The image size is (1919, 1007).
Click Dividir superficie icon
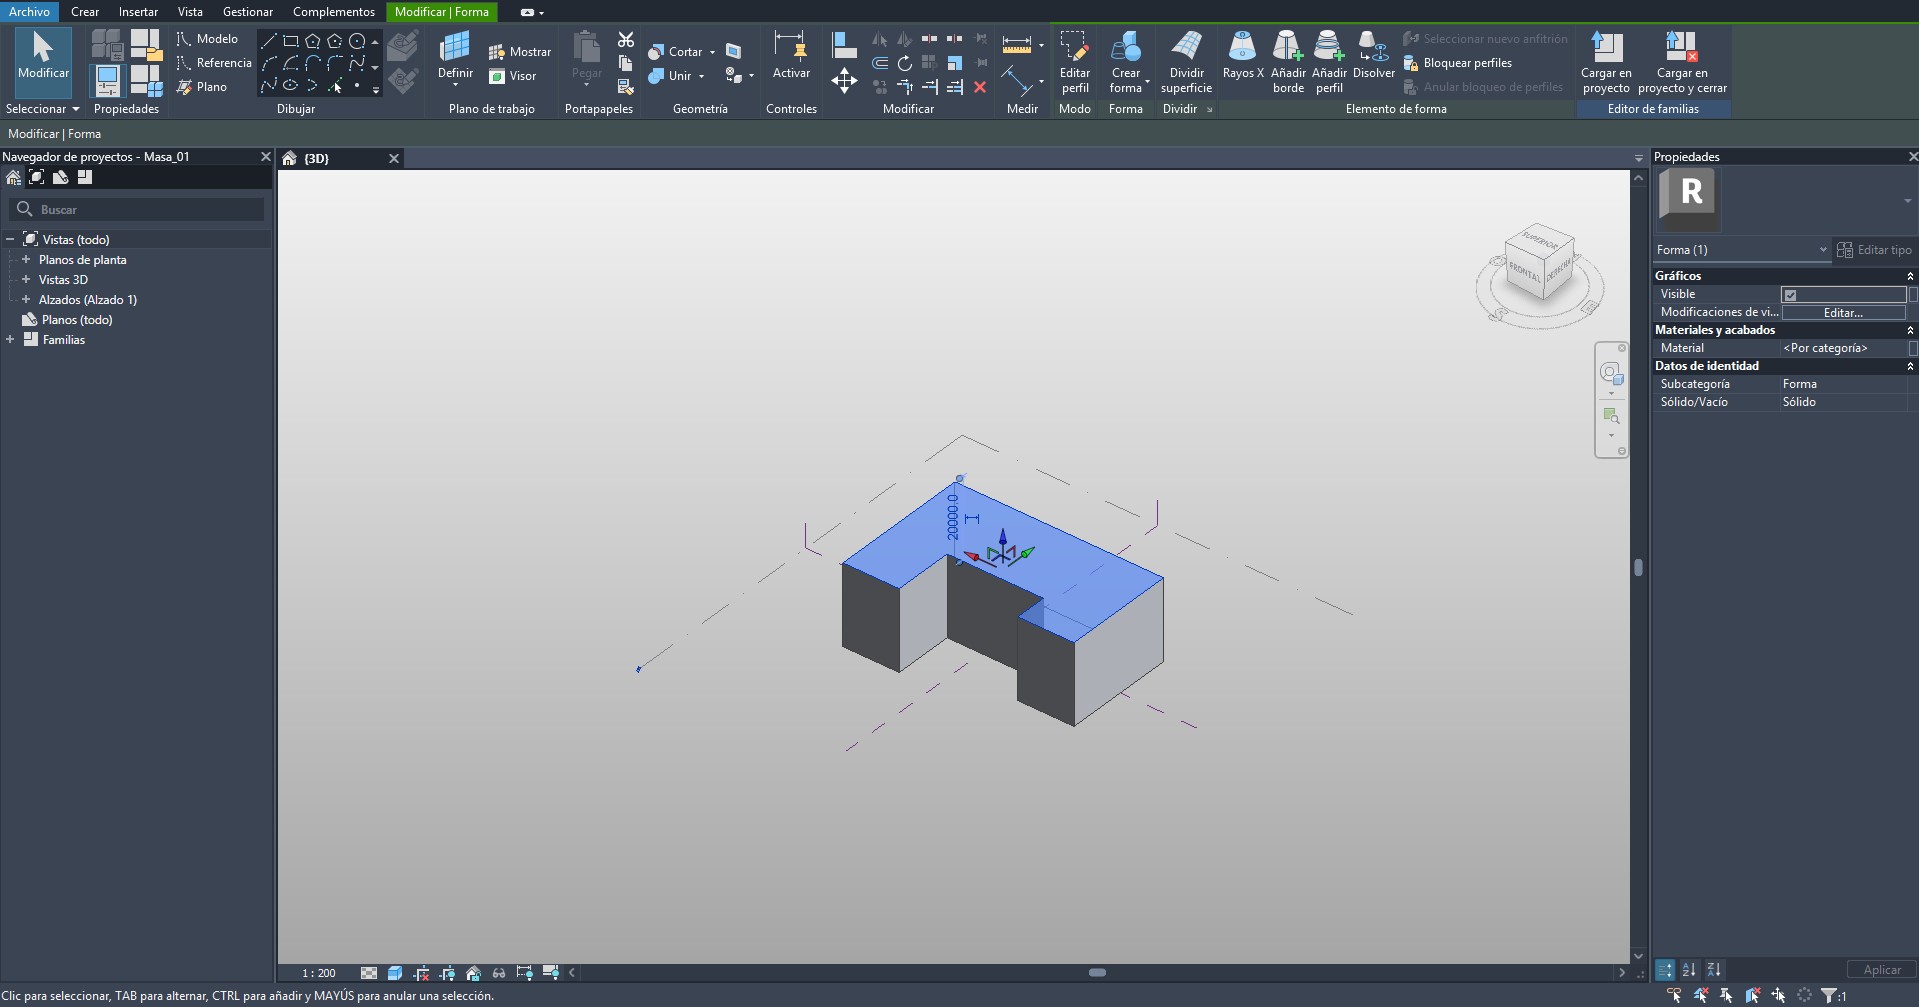(x=1186, y=48)
